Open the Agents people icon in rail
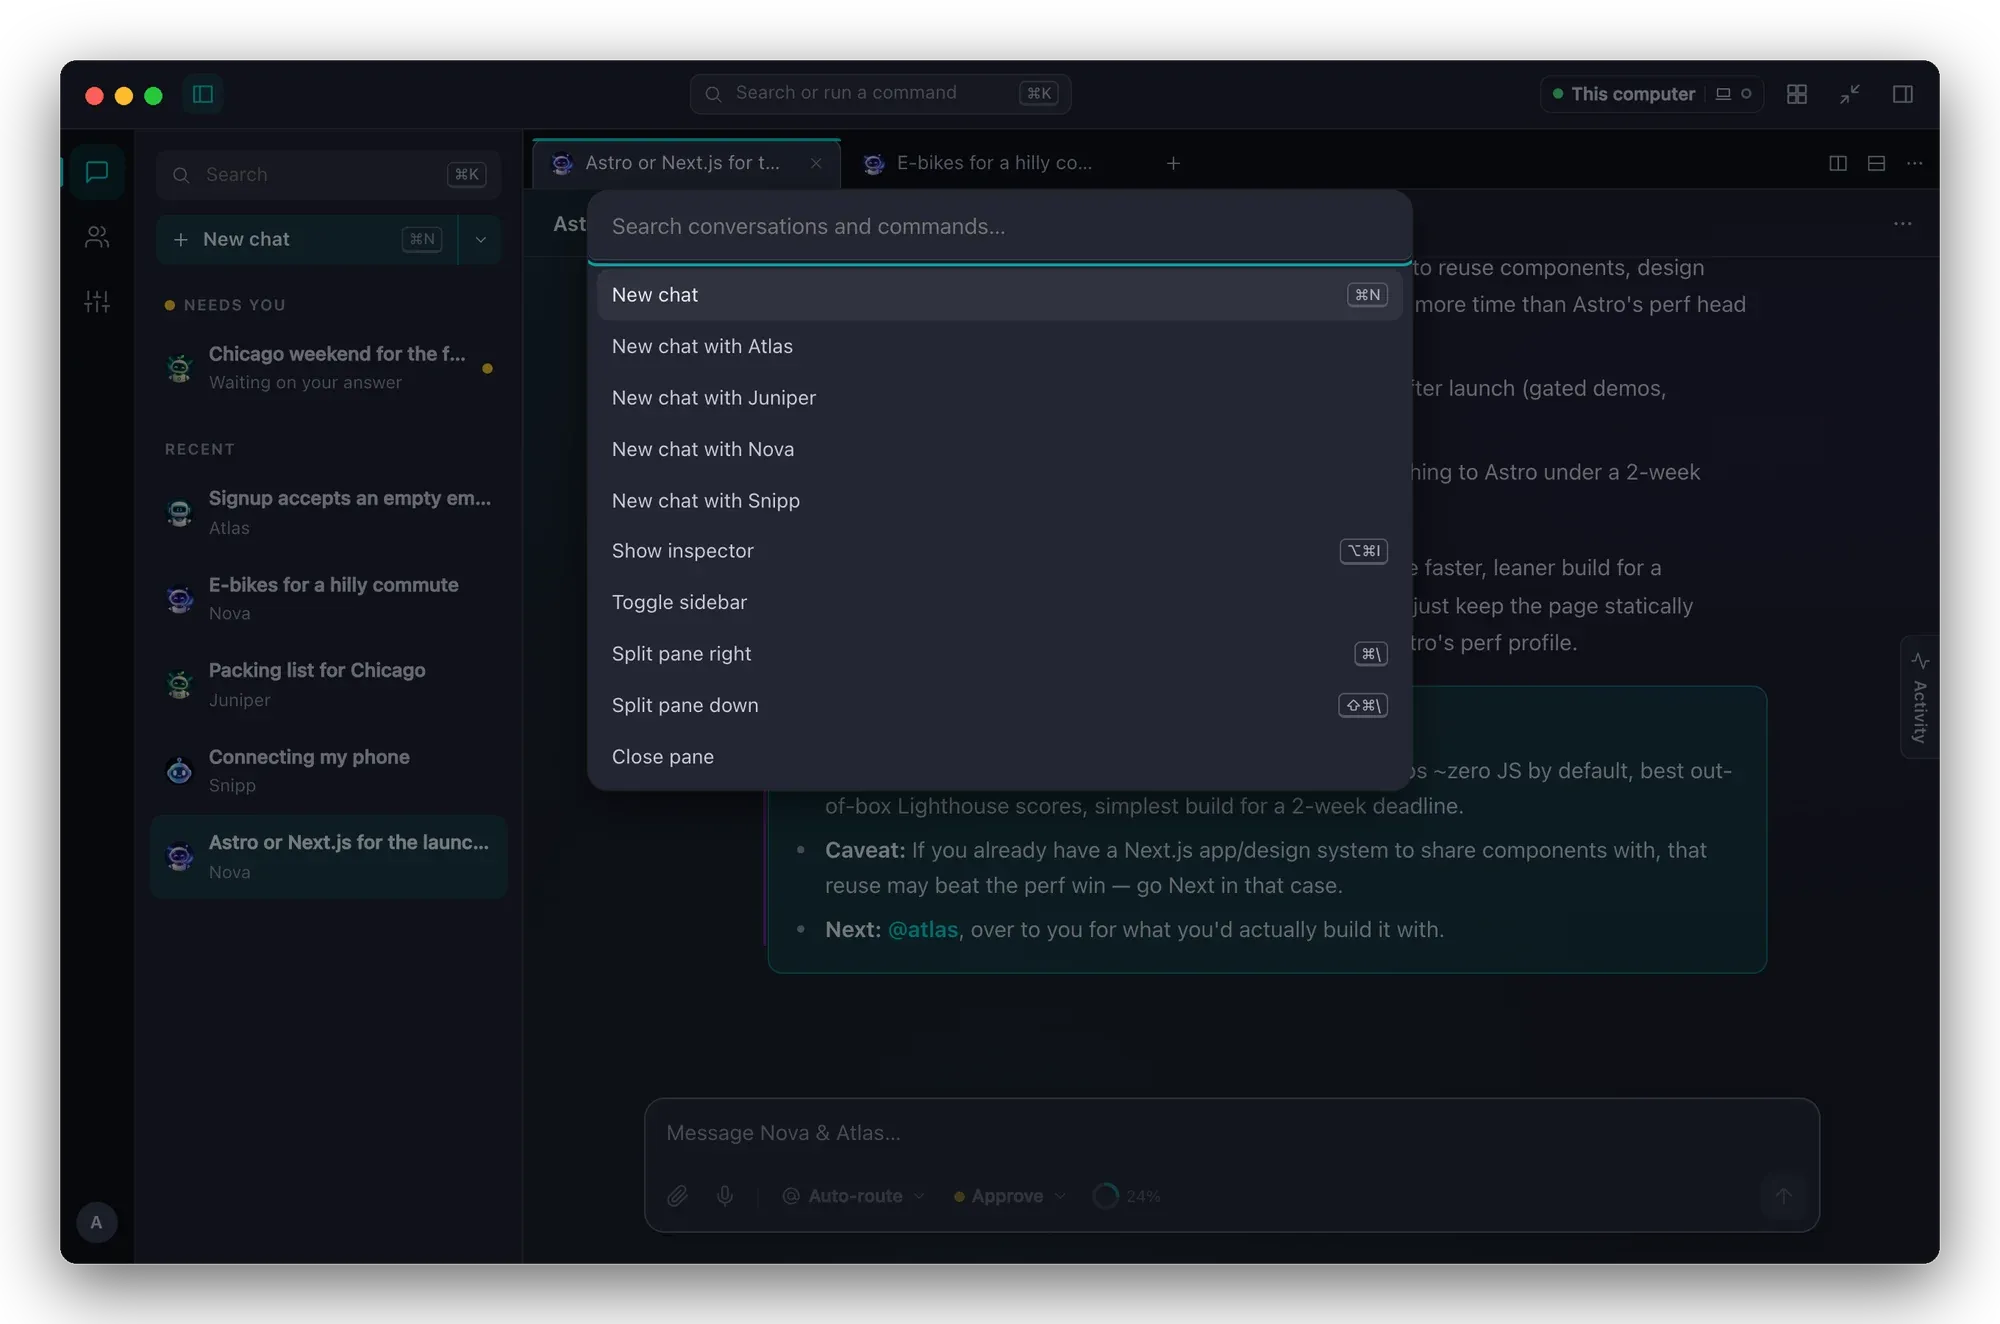Screen dimensions: 2000x1324 click(x=97, y=237)
